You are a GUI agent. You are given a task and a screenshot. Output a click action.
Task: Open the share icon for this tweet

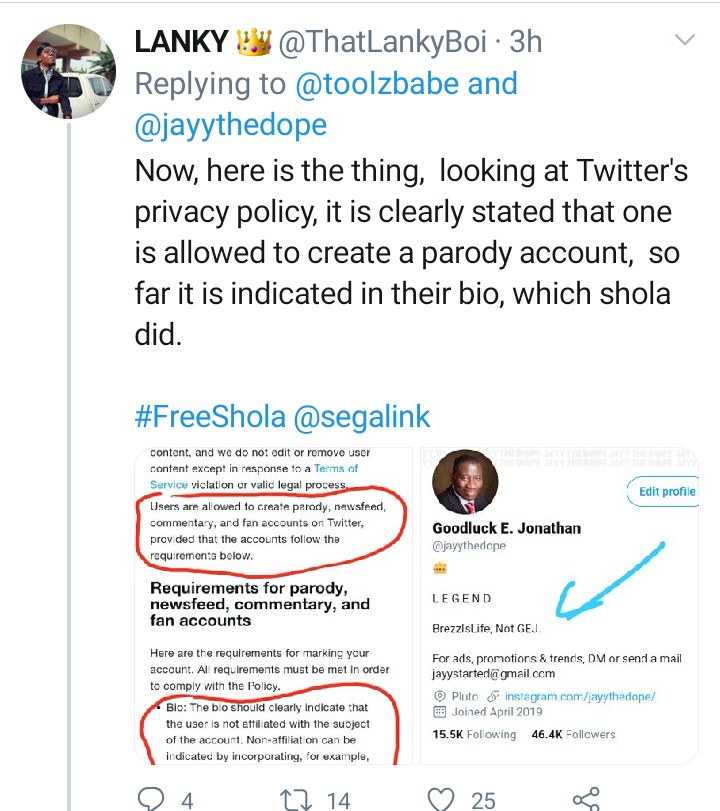[585, 797]
